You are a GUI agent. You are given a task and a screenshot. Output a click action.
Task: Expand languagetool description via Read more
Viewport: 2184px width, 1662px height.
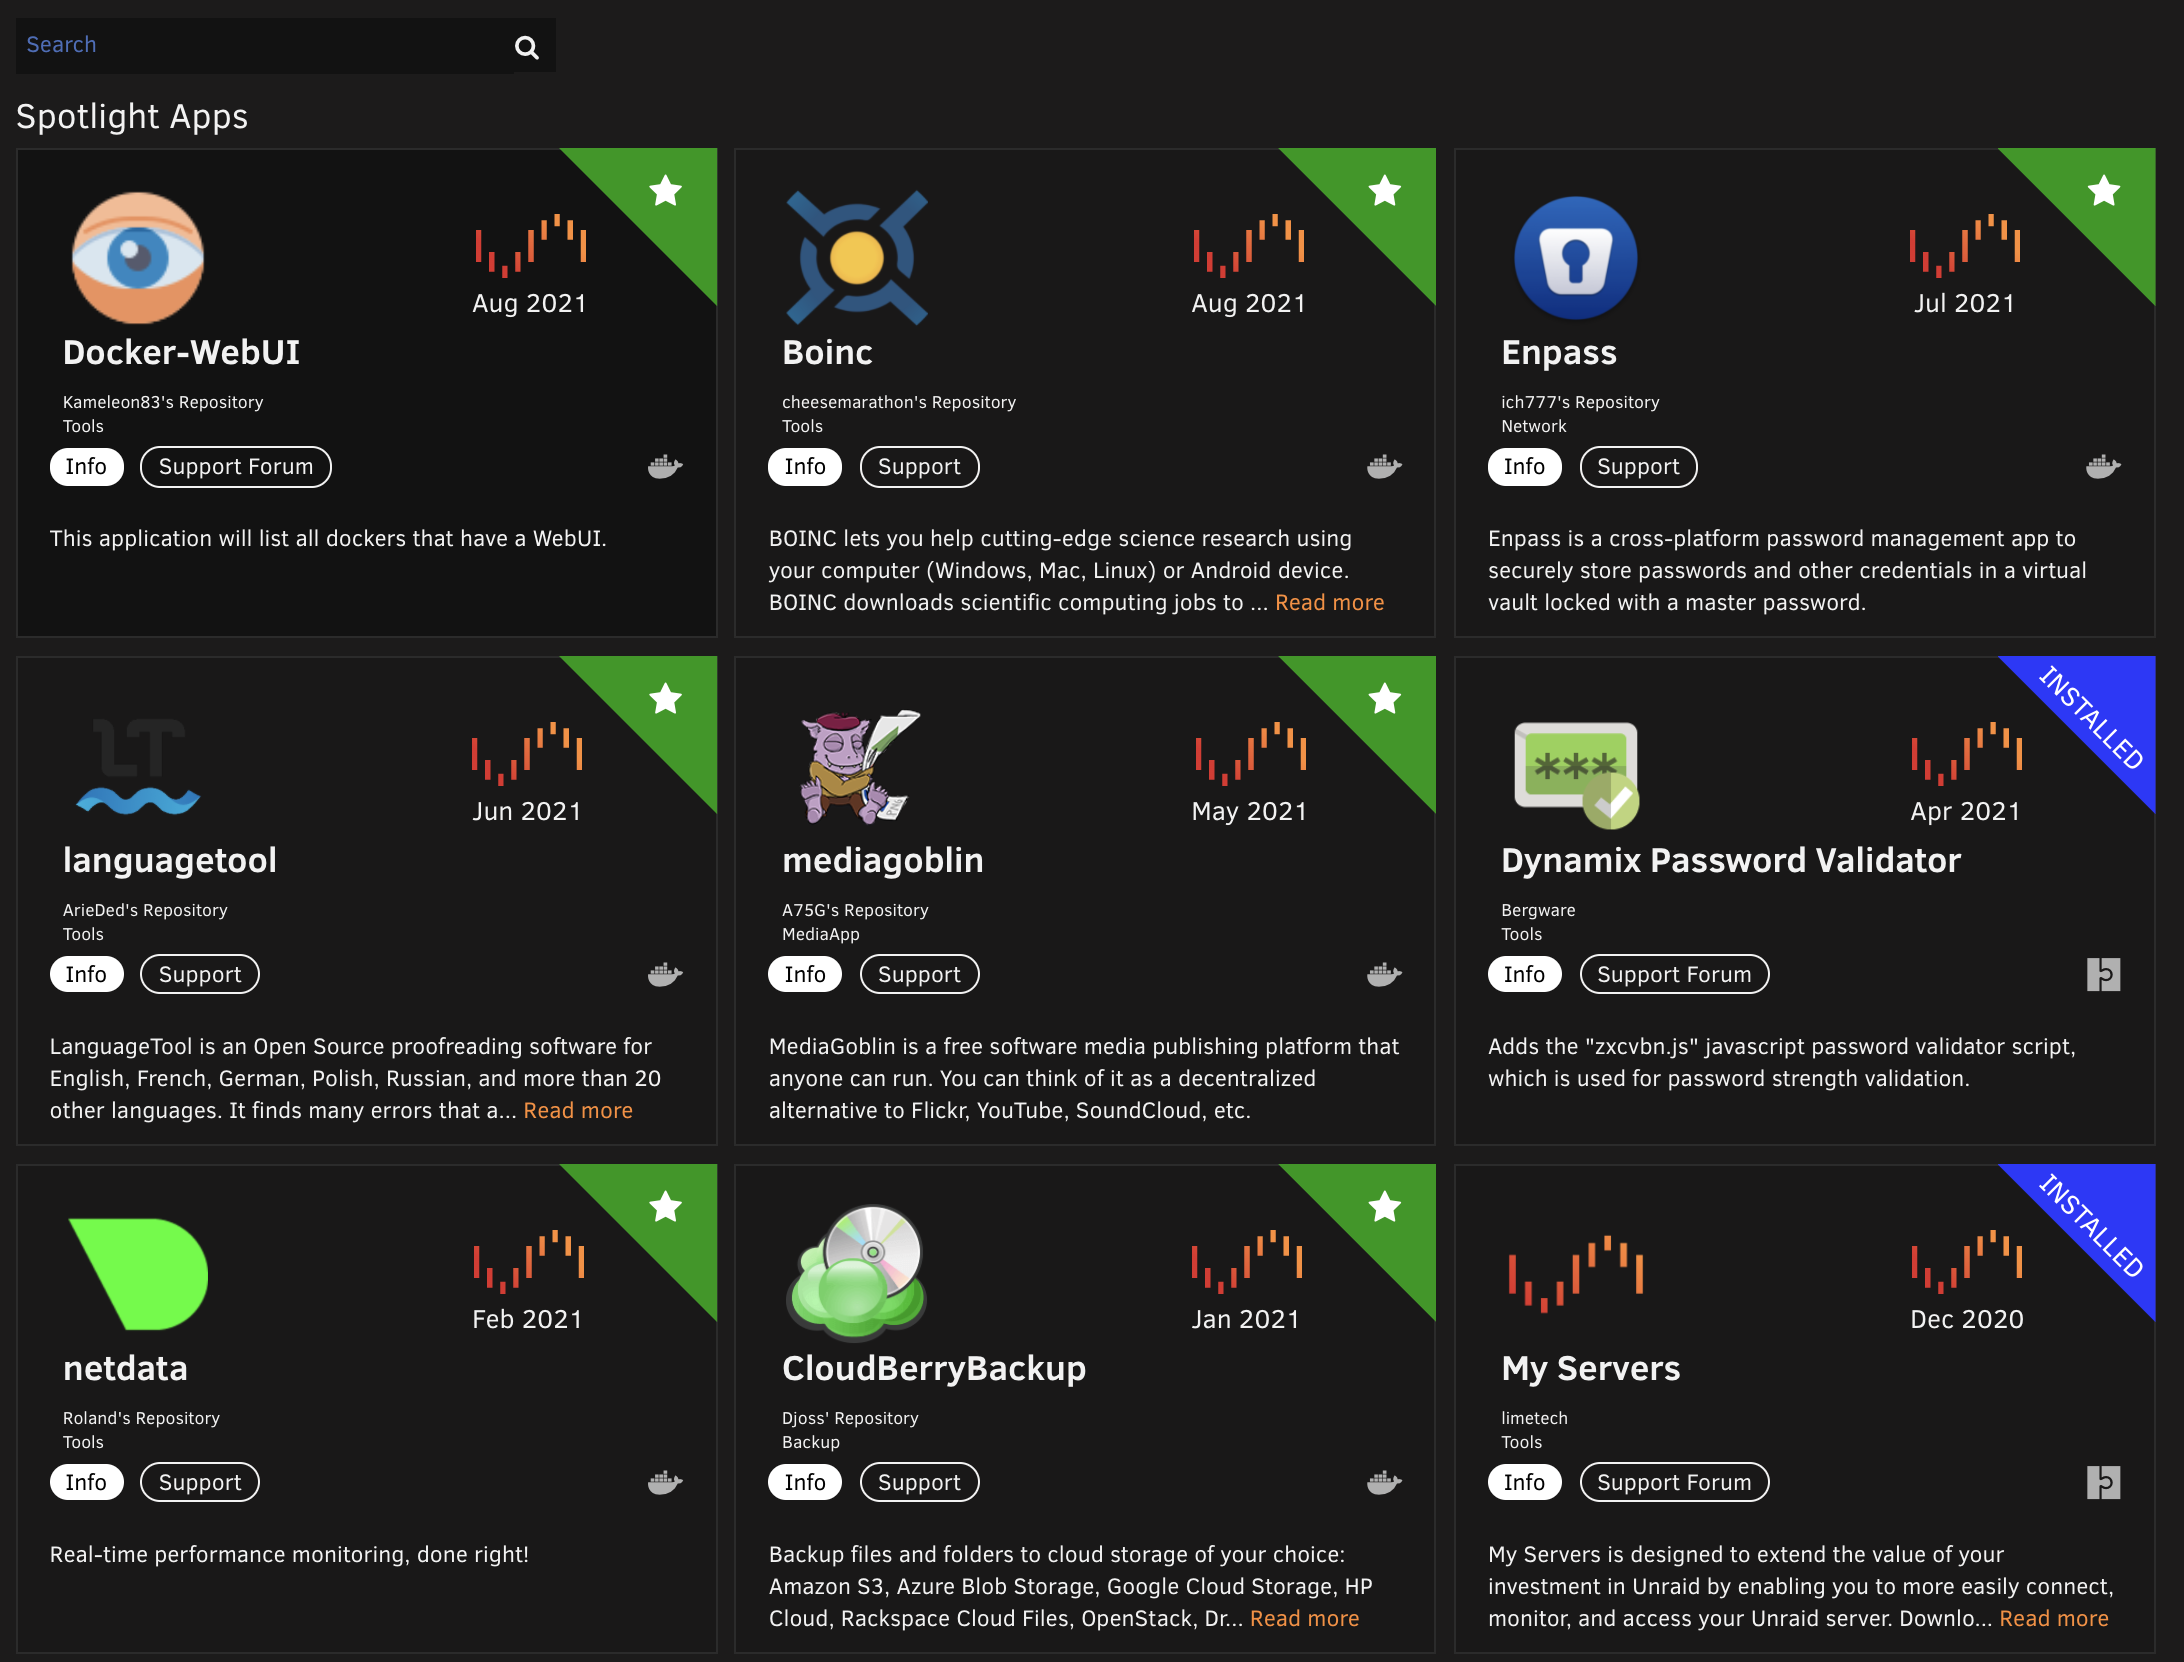(578, 1110)
